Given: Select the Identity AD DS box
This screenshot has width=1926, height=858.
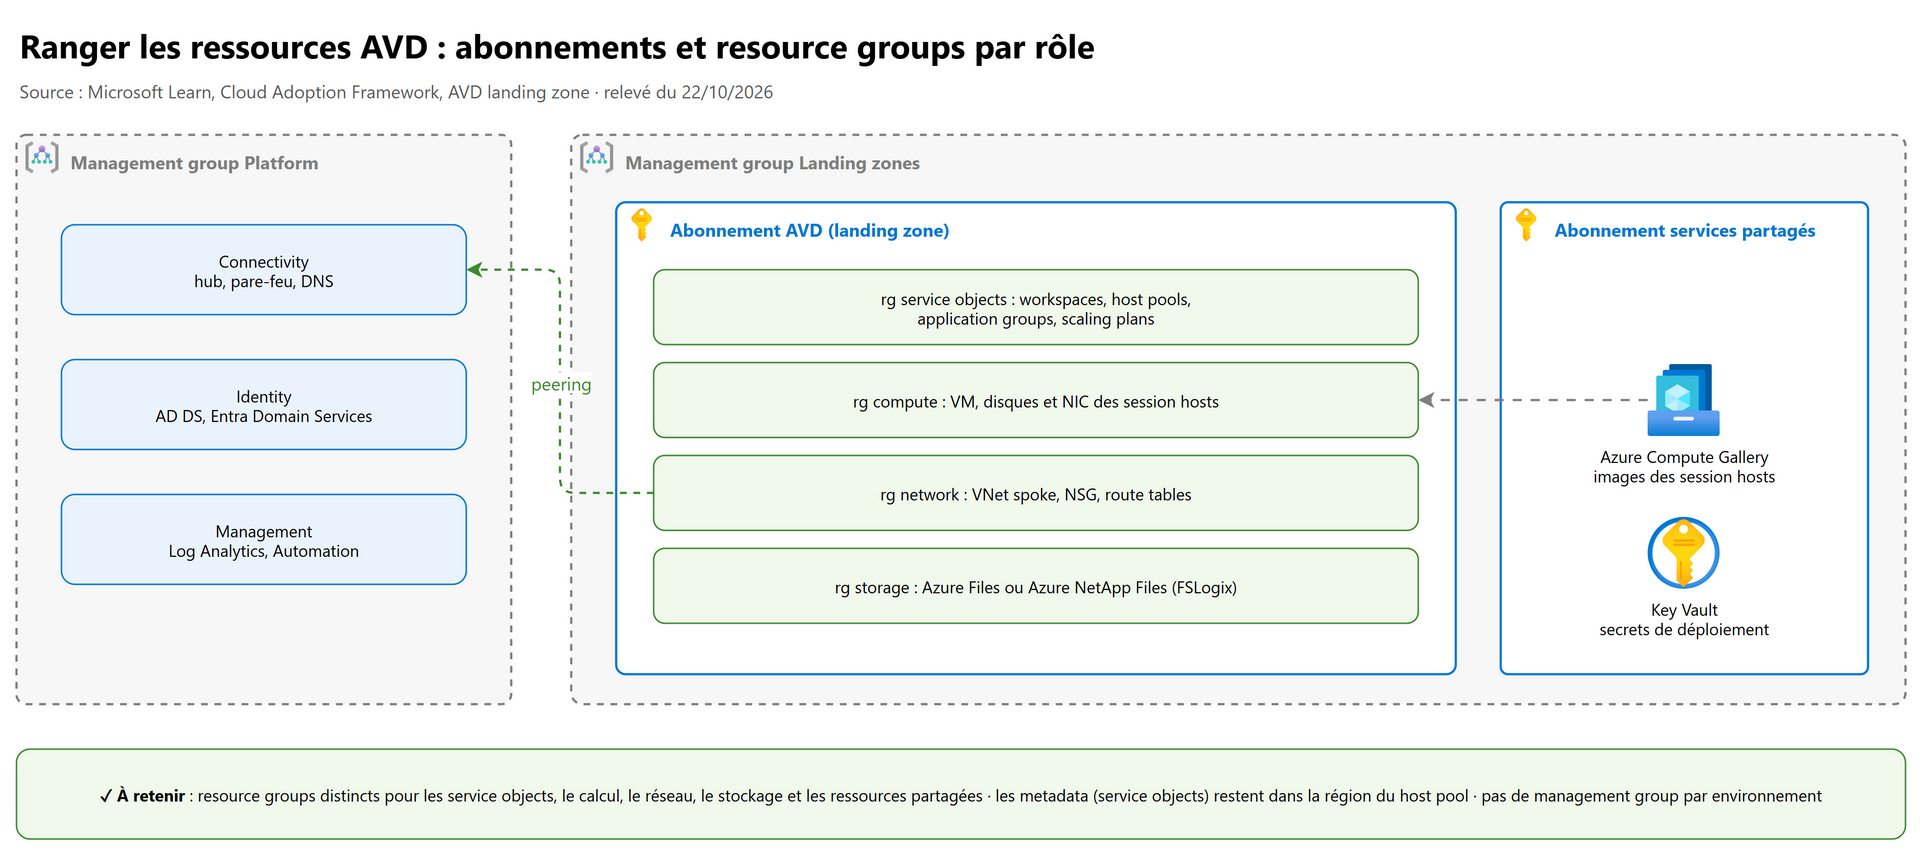Looking at the screenshot, I should (264, 405).
